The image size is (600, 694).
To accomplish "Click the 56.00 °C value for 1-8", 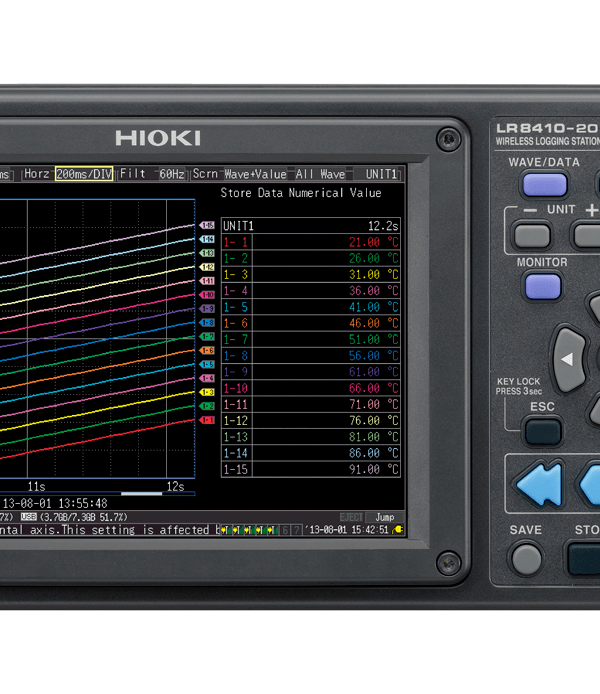I will [374, 356].
